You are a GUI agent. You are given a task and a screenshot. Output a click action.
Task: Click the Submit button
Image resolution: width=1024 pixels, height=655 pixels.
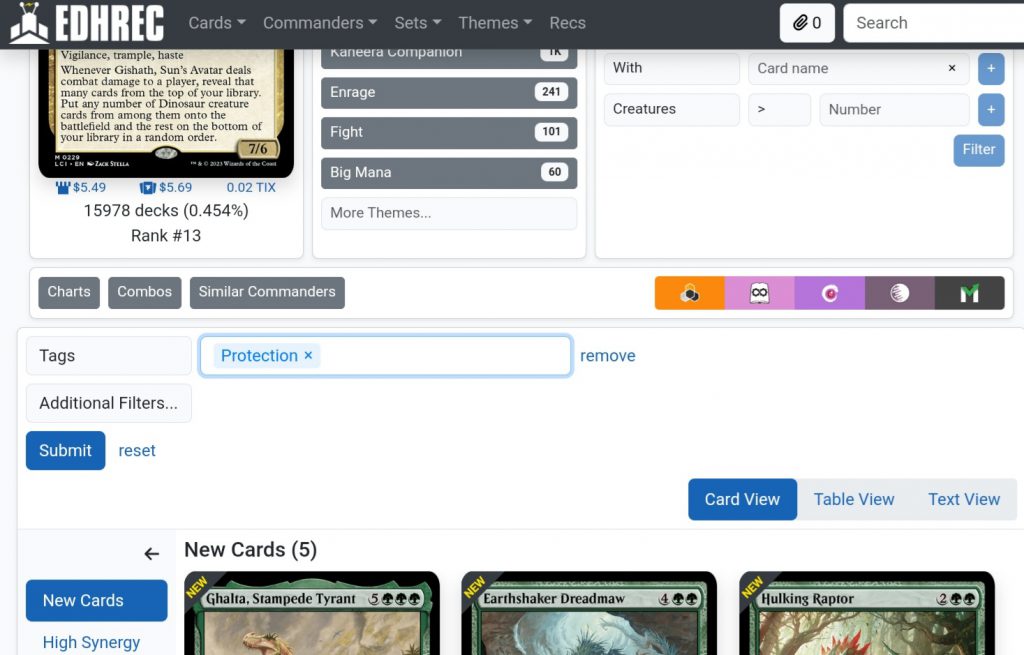[65, 450]
